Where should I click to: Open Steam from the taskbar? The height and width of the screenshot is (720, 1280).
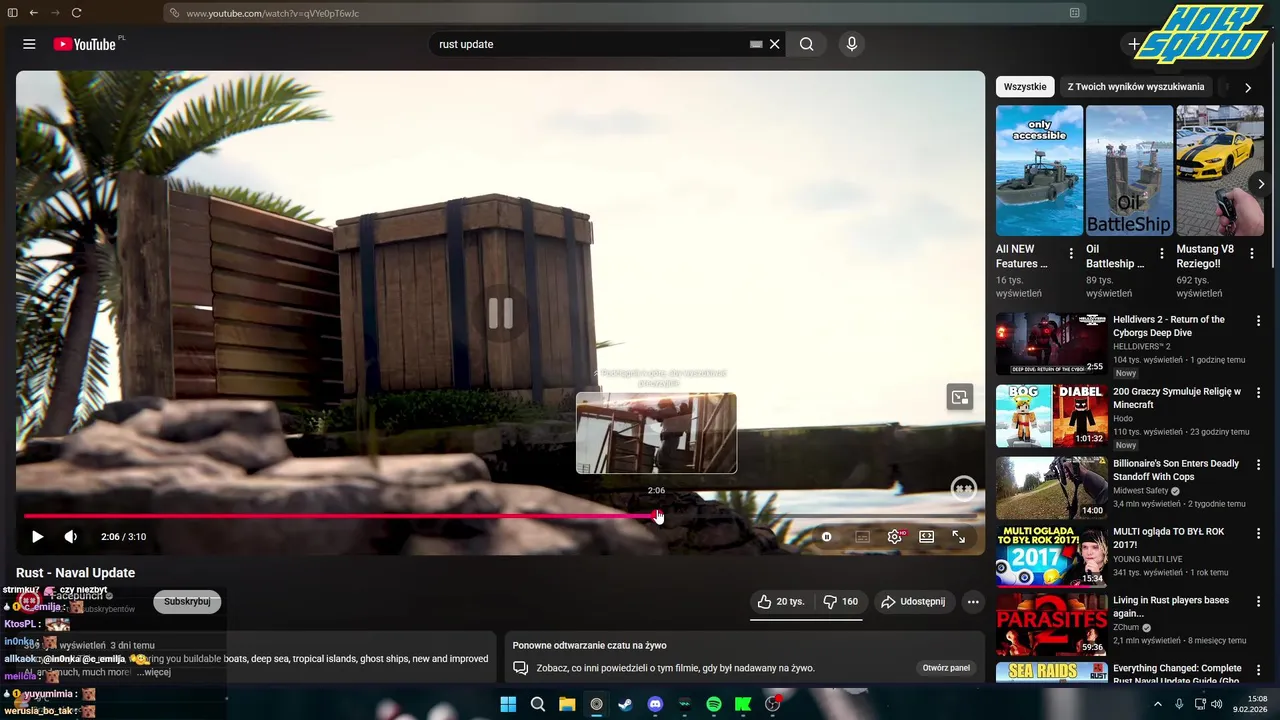[625, 705]
